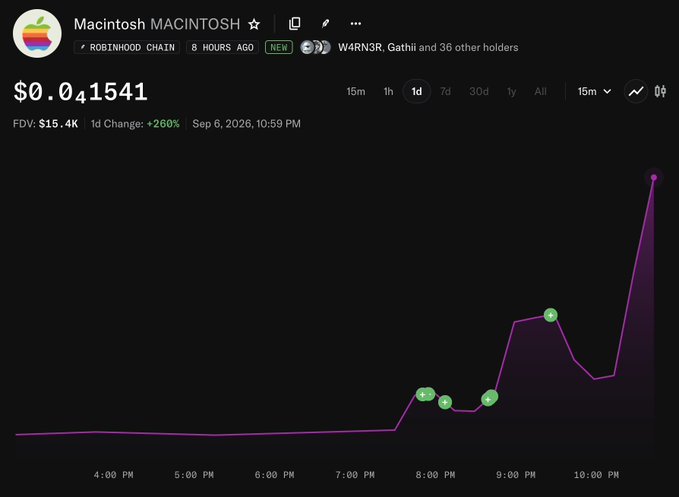Click the buy marker near 9:30 PM
Viewport: 679px width, 497px height.
(x=550, y=315)
